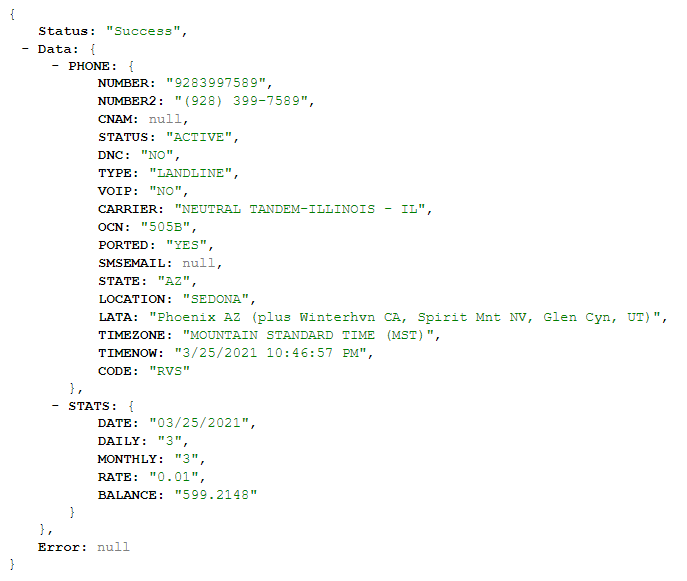
Task: Select the CARRIER Neutral Tandem value
Action: click(300, 209)
